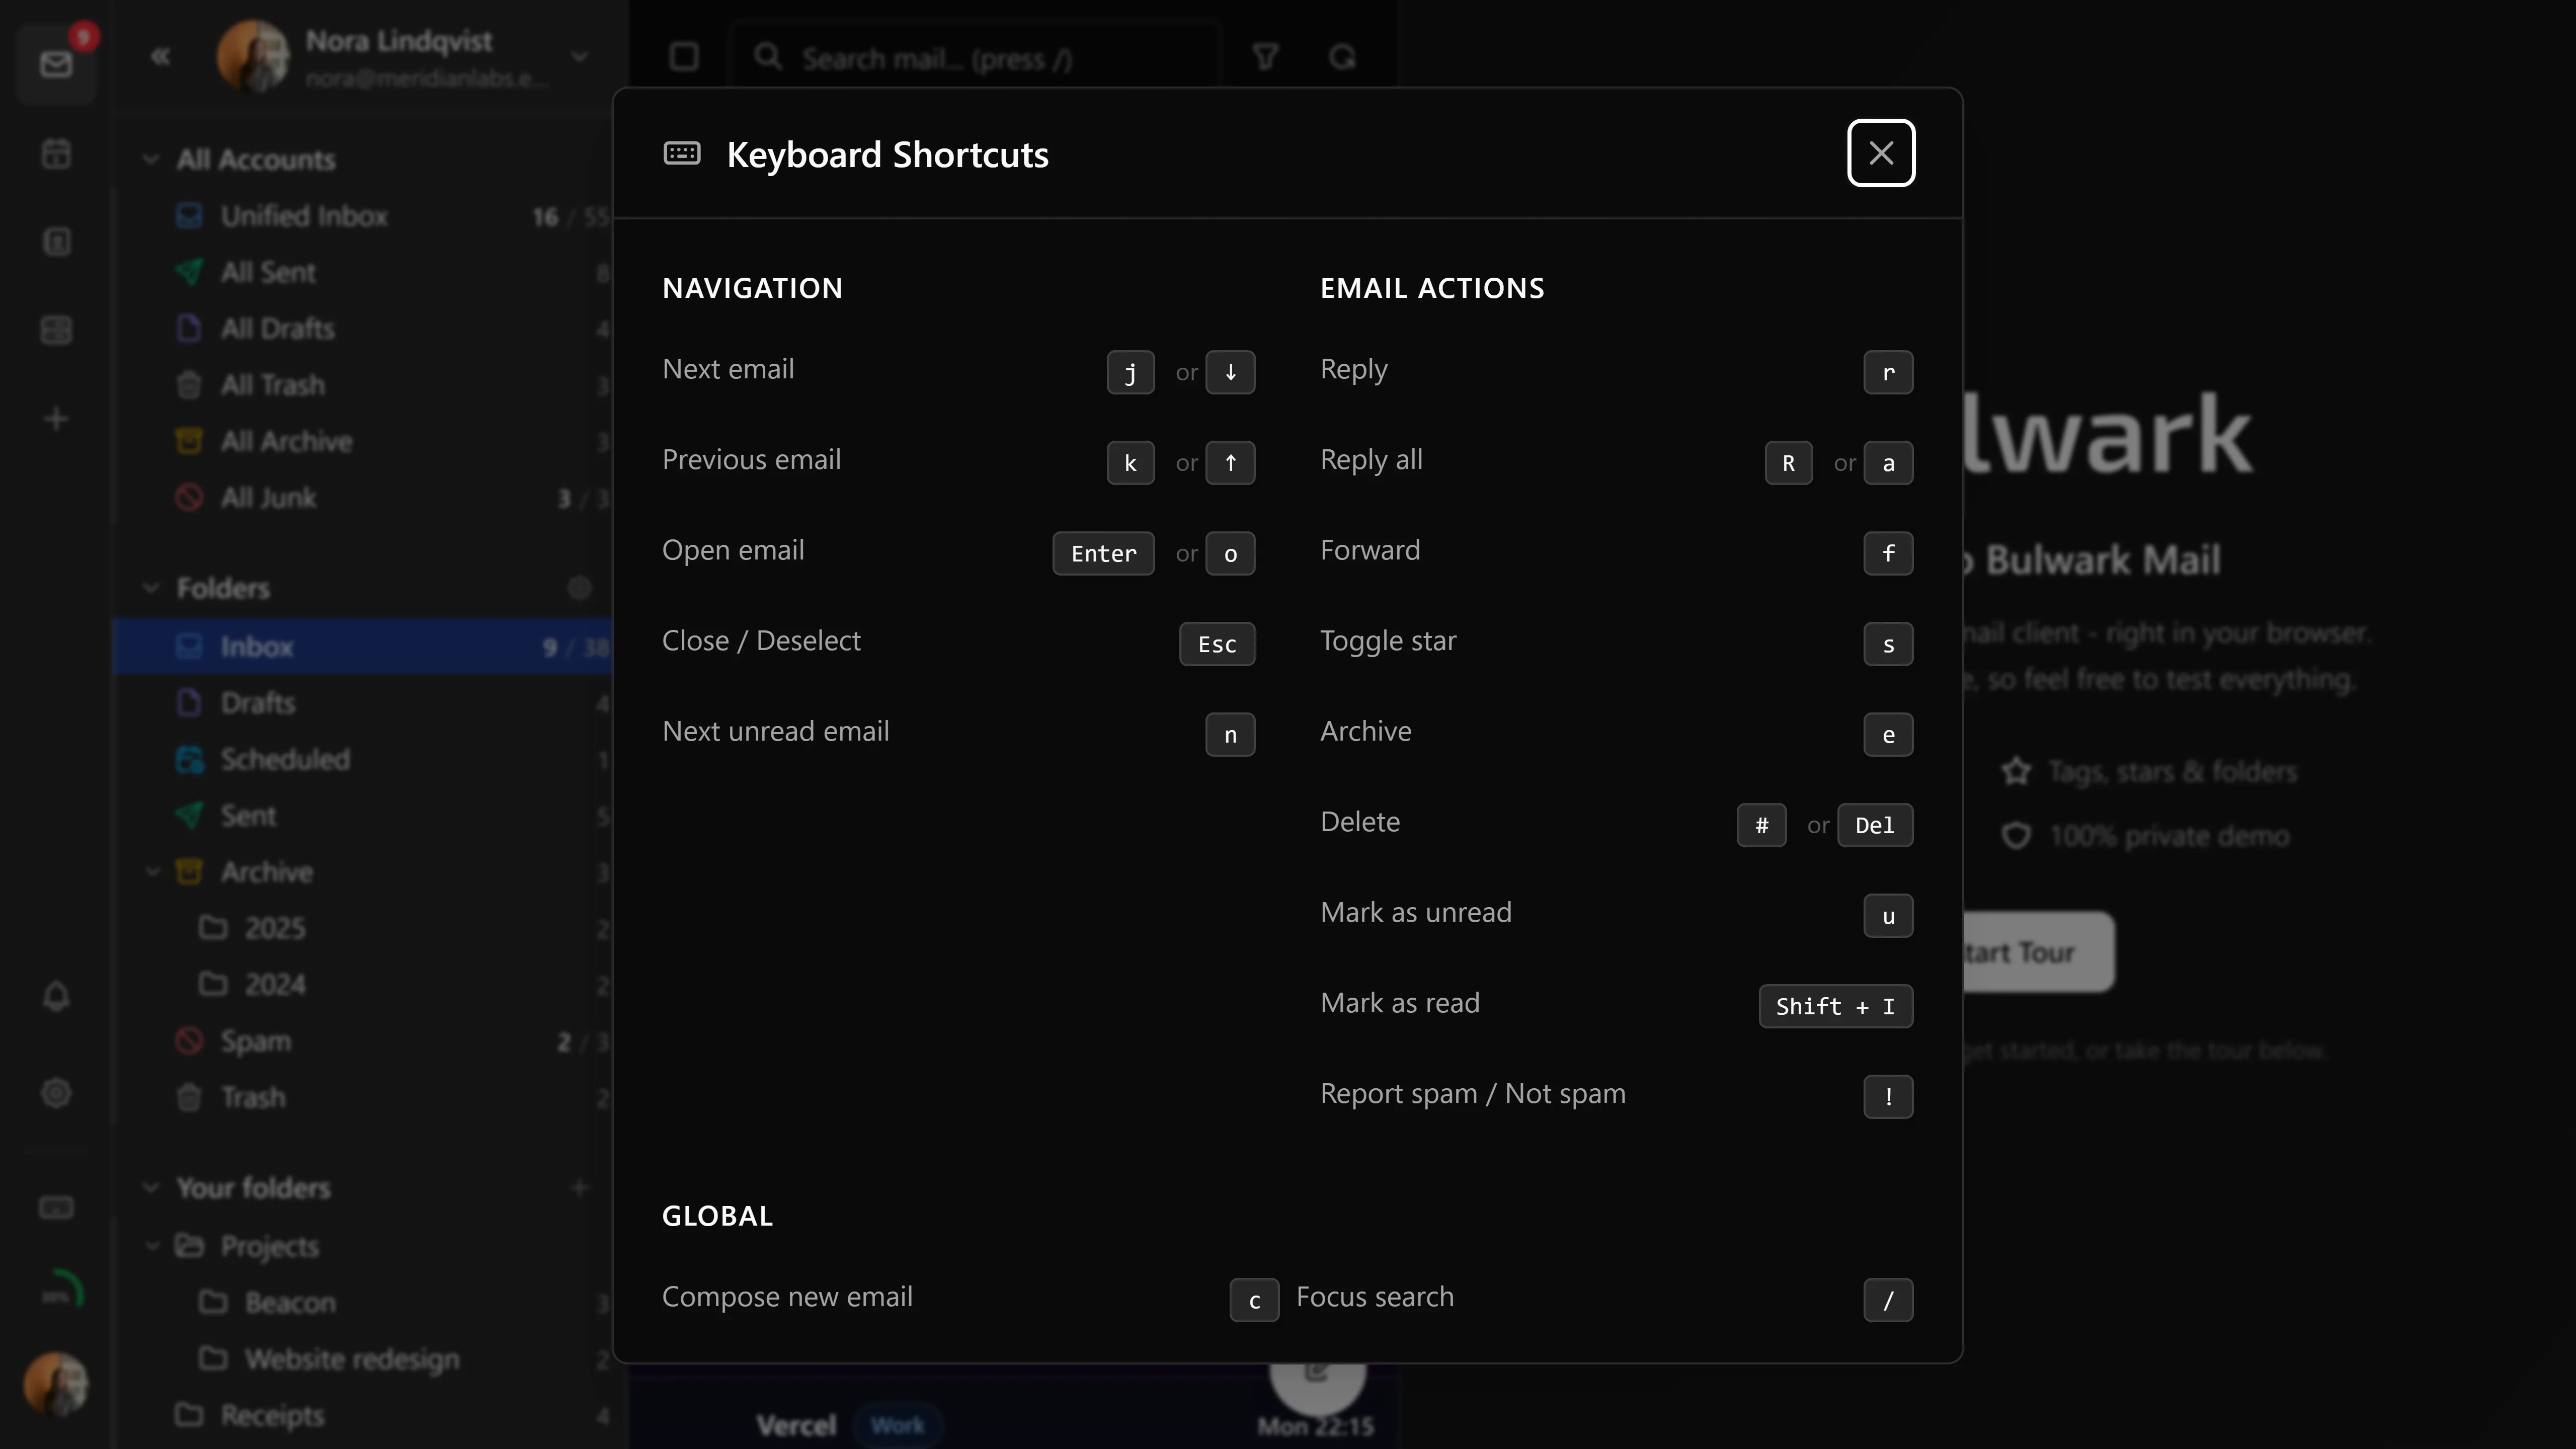The height and width of the screenshot is (1449, 2576).
Task: Focus the Search mail input field
Action: coord(976,58)
